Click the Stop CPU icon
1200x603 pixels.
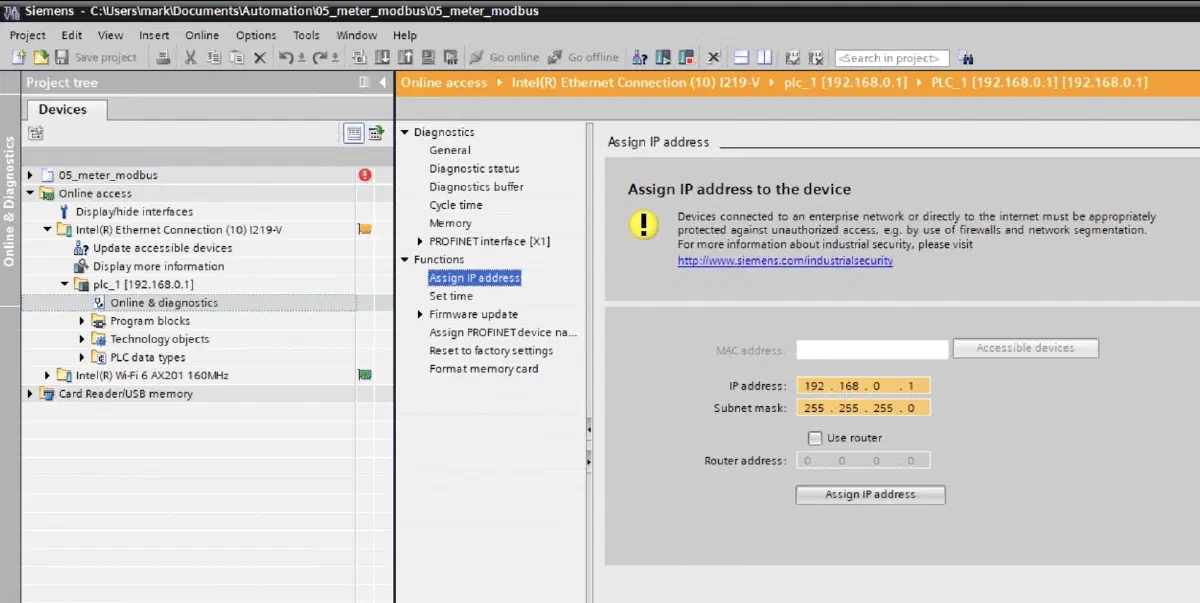coord(686,58)
